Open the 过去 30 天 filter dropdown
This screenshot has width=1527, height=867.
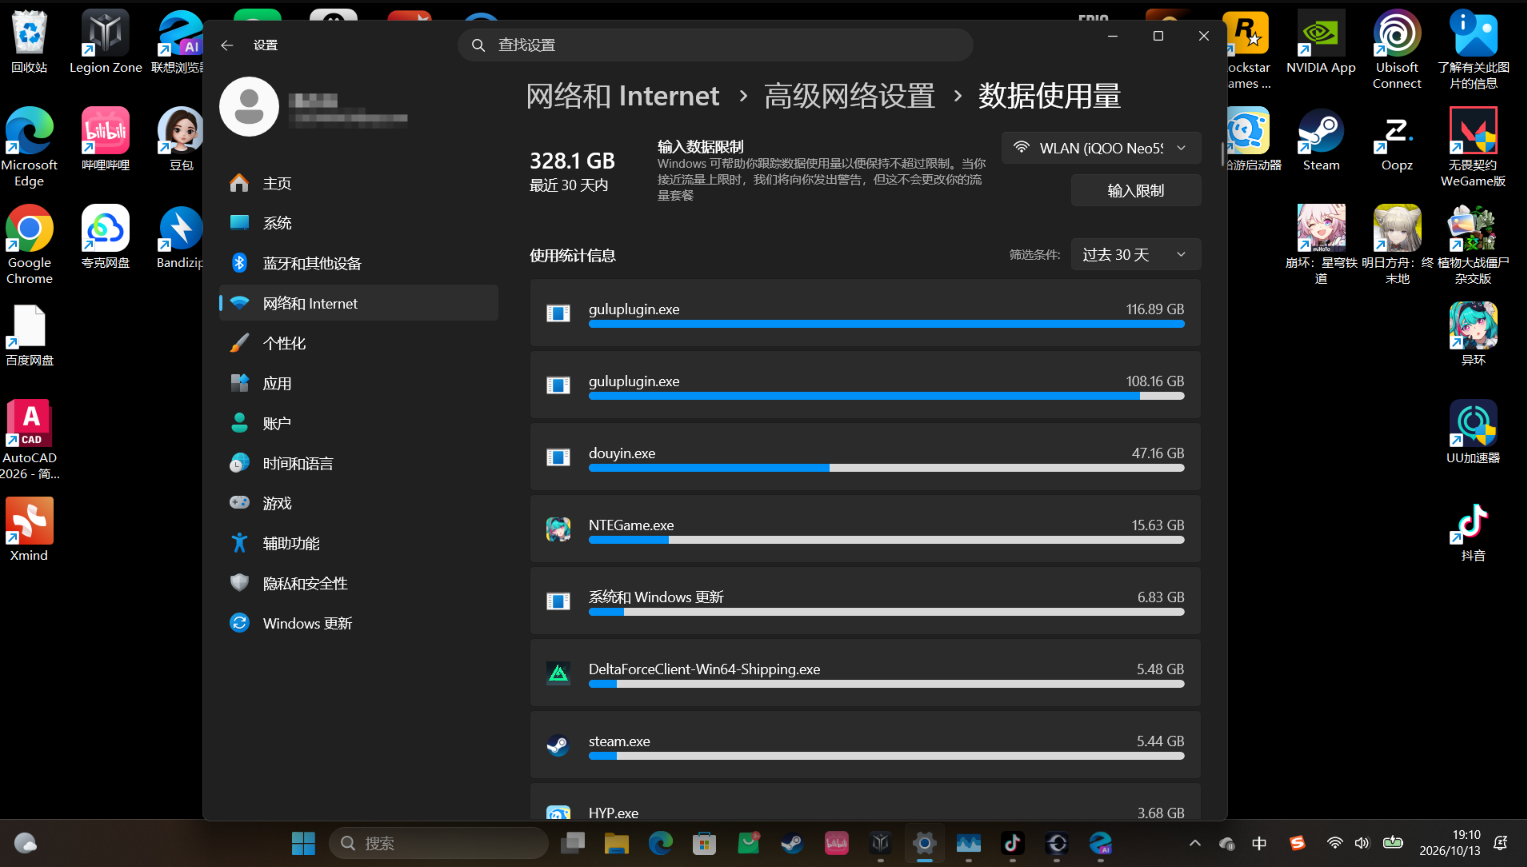(x=1136, y=255)
